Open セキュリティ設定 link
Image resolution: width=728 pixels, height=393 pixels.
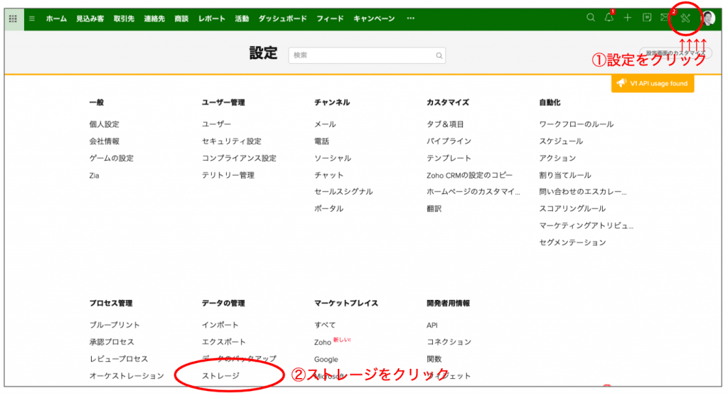coord(231,141)
